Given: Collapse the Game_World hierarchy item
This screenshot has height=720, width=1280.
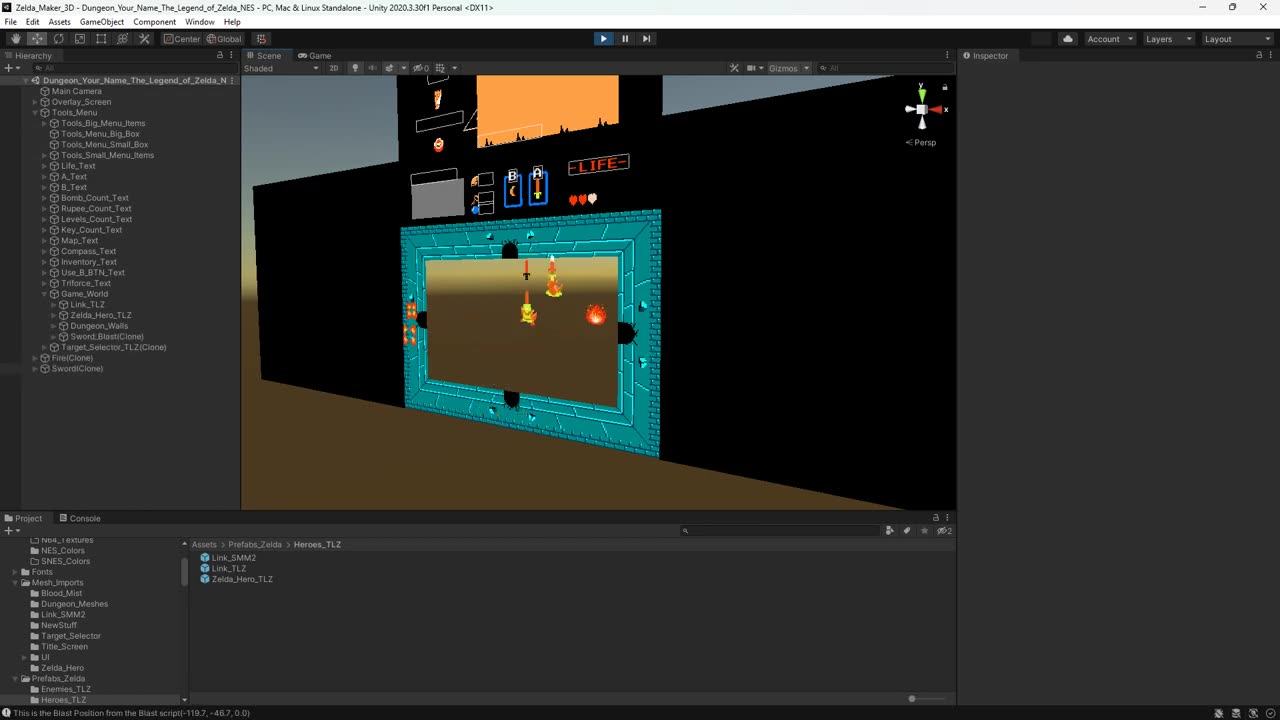Looking at the screenshot, I should click(45, 294).
